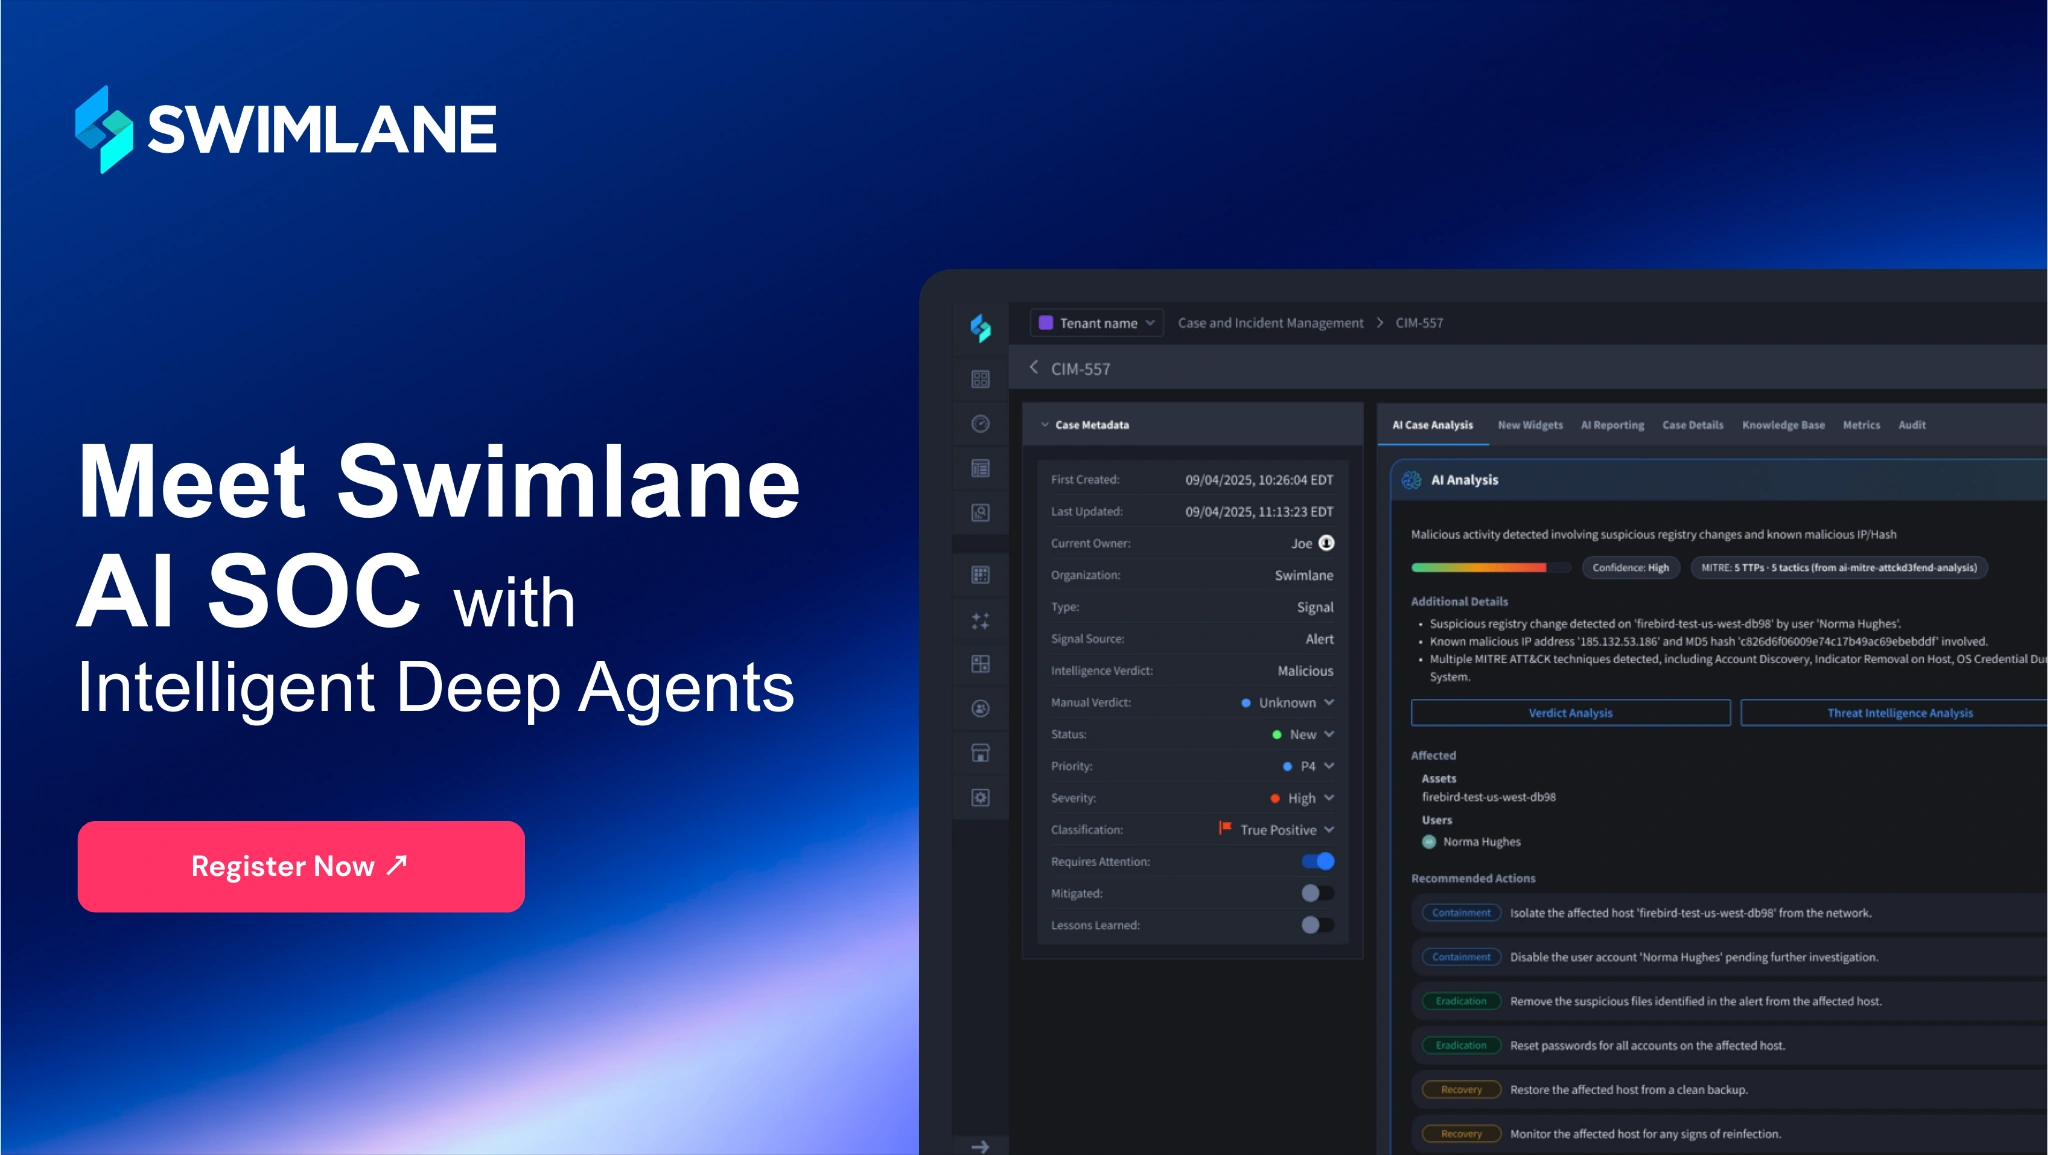2048x1155 pixels.
Task: Open the Tenant name dropdown
Action: [1097, 323]
